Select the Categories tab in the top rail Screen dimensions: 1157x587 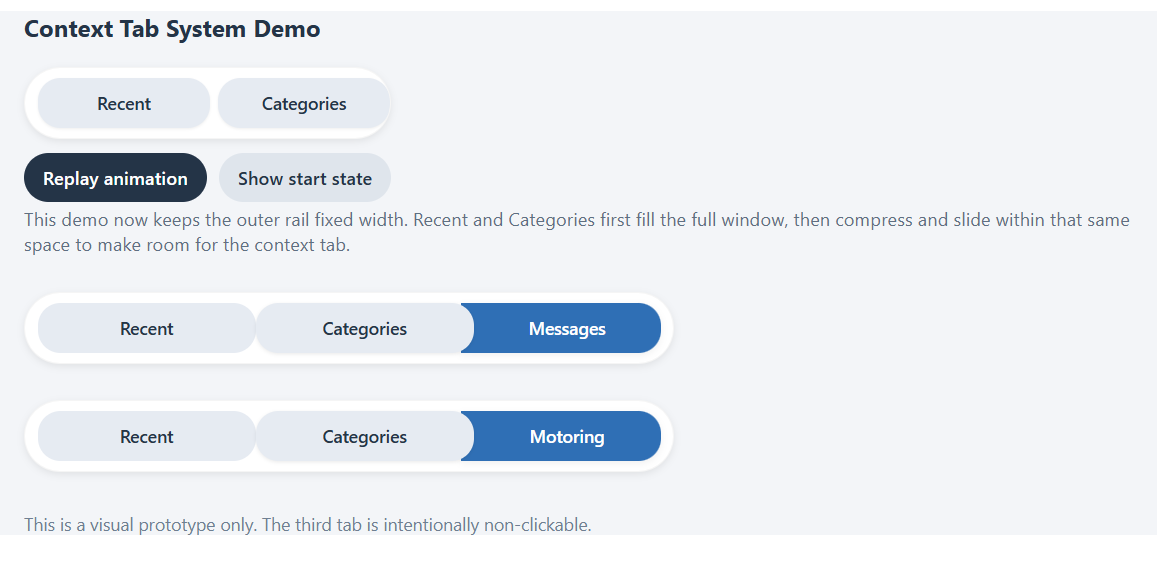point(303,104)
